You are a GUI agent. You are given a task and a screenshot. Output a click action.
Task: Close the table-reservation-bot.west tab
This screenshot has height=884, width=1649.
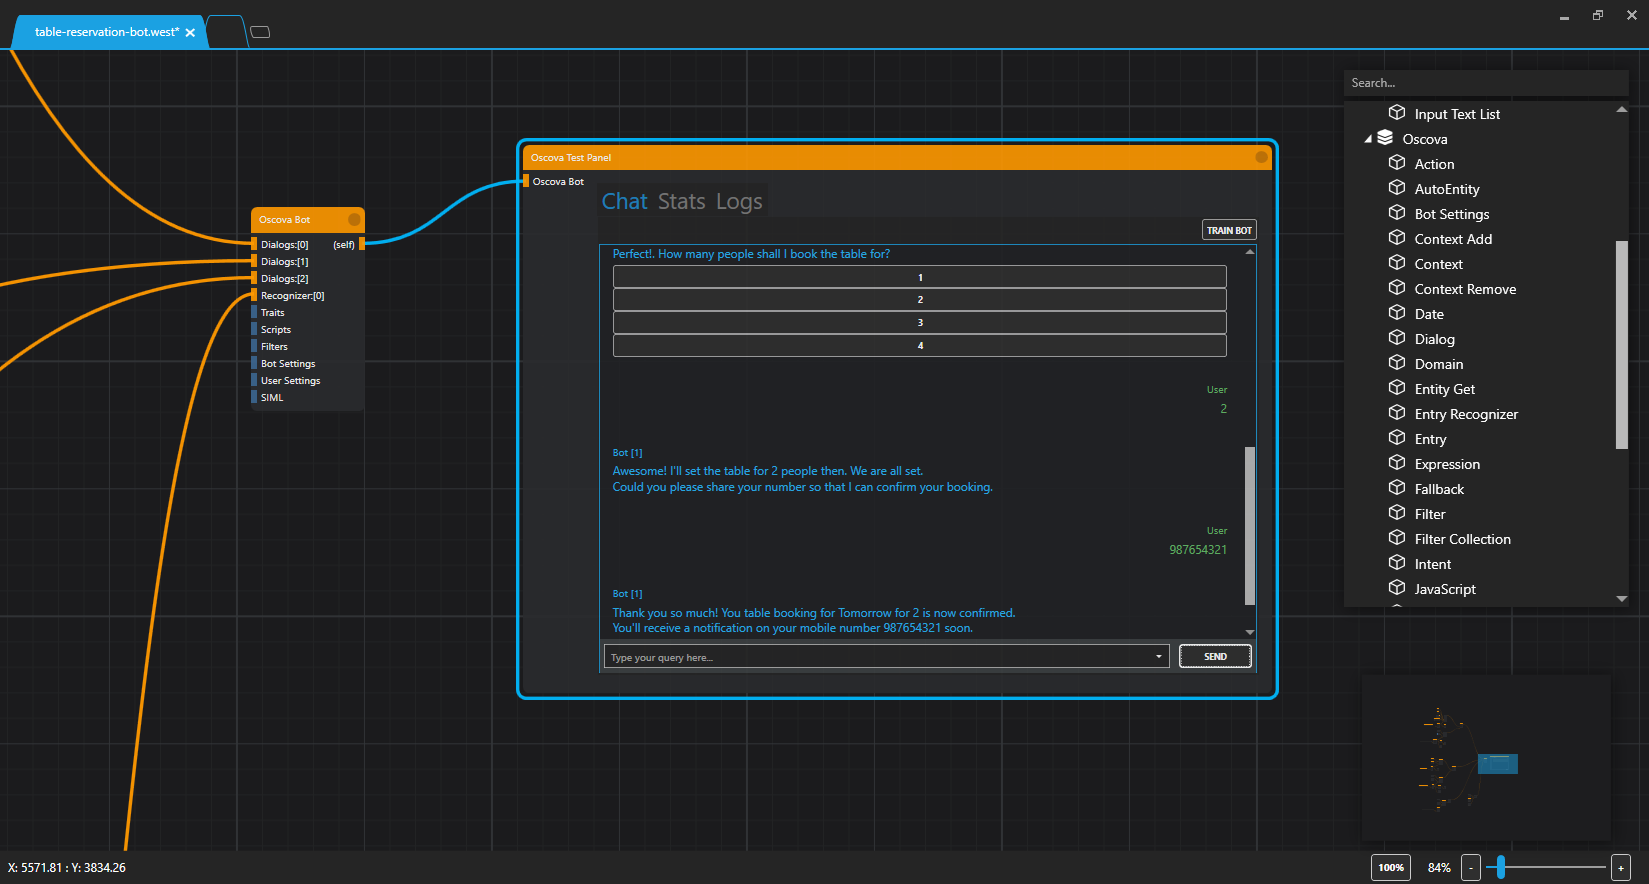[190, 32]
